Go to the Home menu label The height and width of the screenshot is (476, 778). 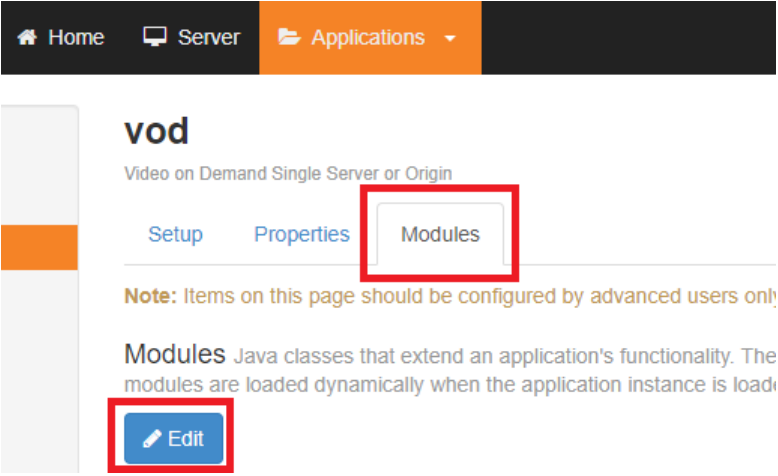pyautogui.click(x=76, y=38)
